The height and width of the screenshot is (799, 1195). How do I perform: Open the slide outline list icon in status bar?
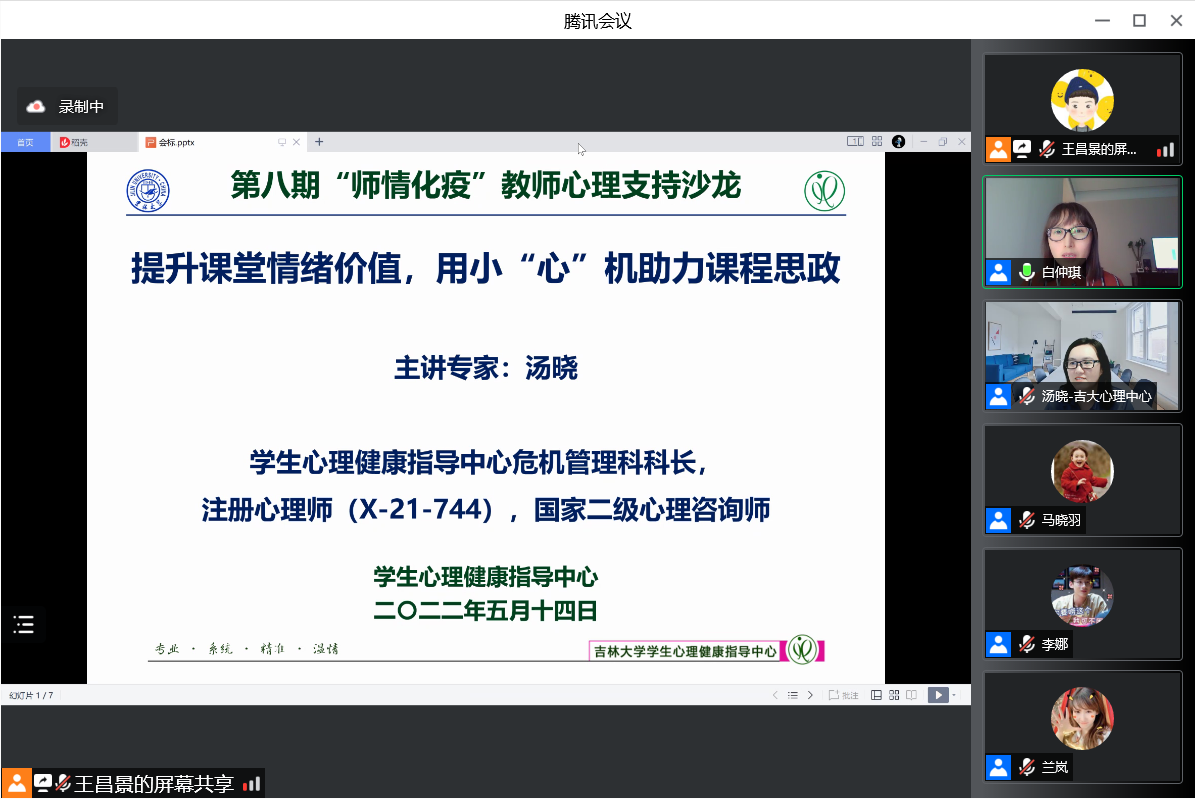pyautogui.click(x=792, y=695)
